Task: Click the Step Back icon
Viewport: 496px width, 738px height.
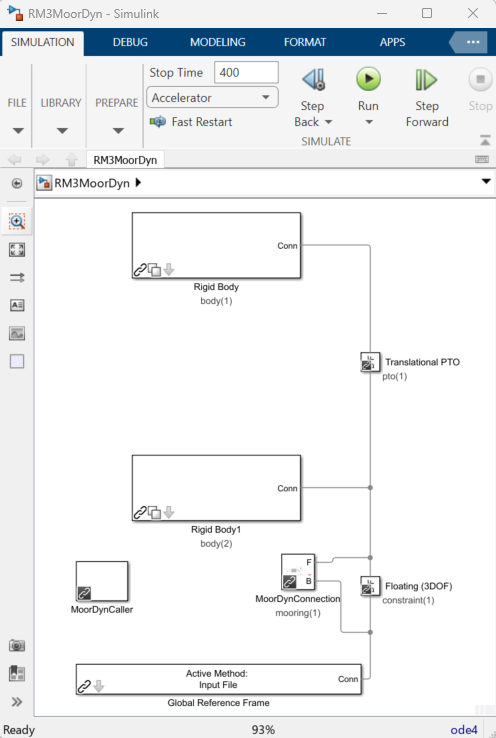Action: pyautogui.click(x=313, y=79)
